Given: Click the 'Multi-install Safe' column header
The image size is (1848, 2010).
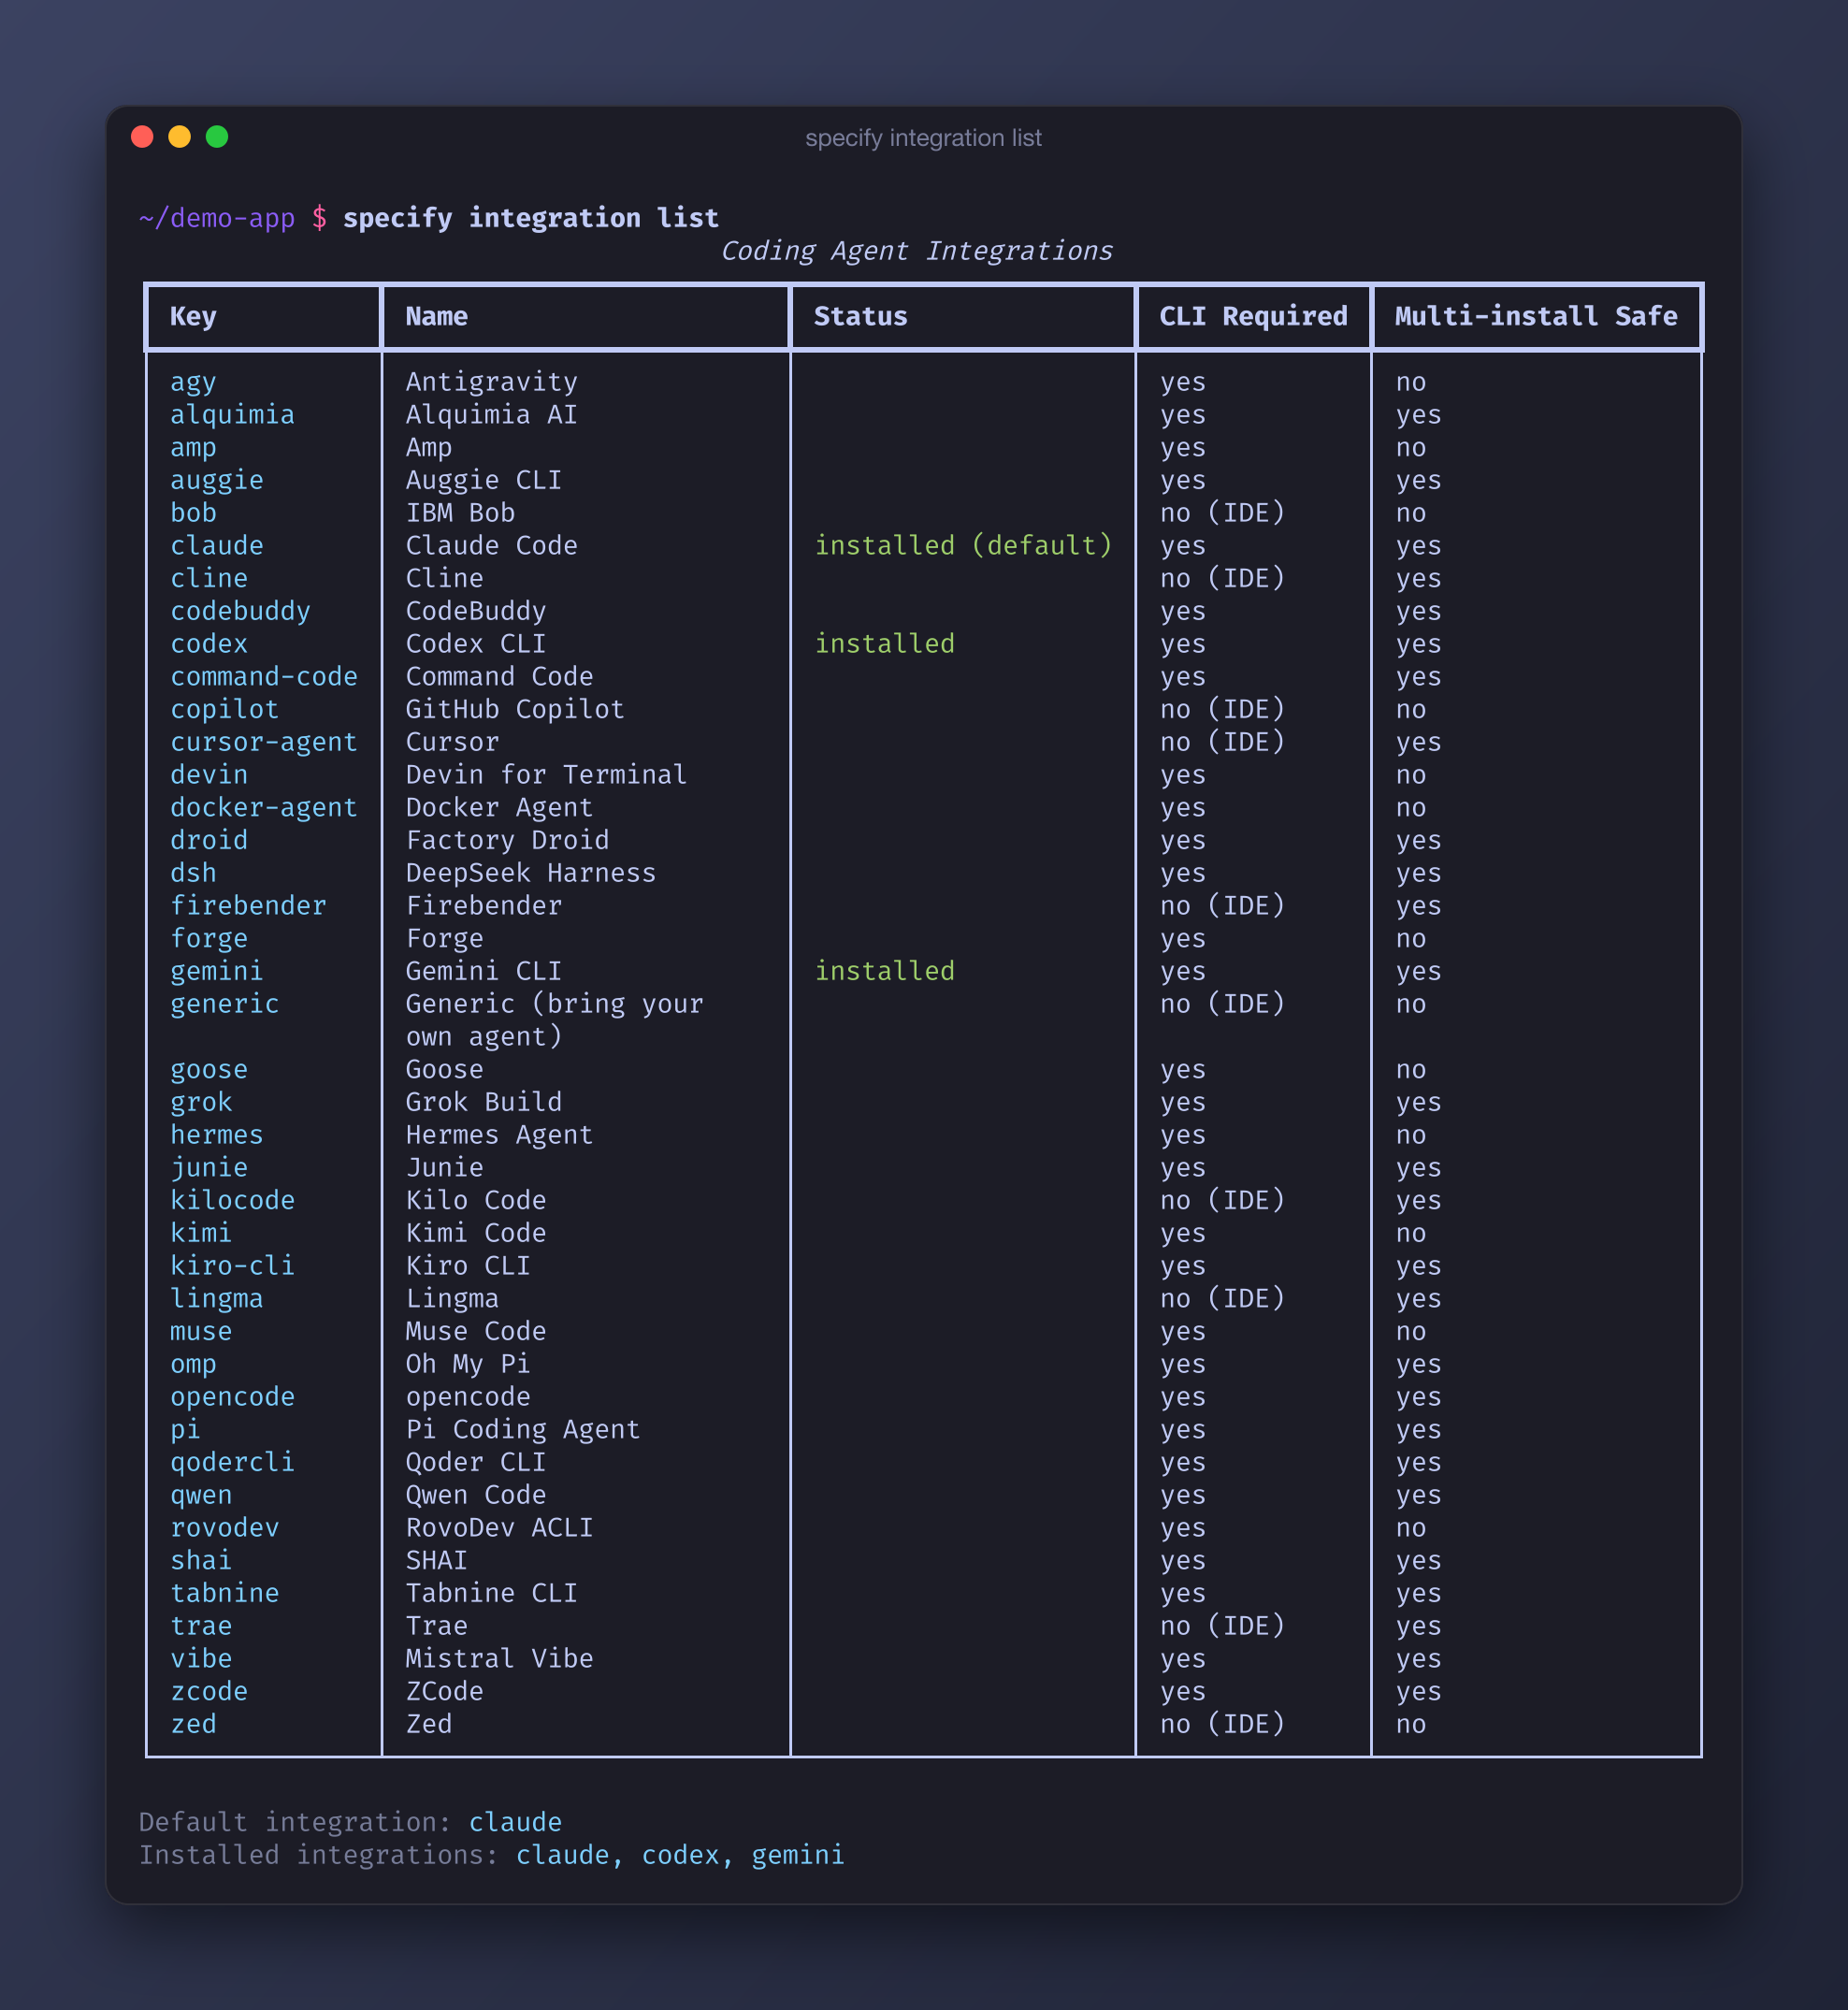Looking at the screenshot, I should [x=1536, y=316].
